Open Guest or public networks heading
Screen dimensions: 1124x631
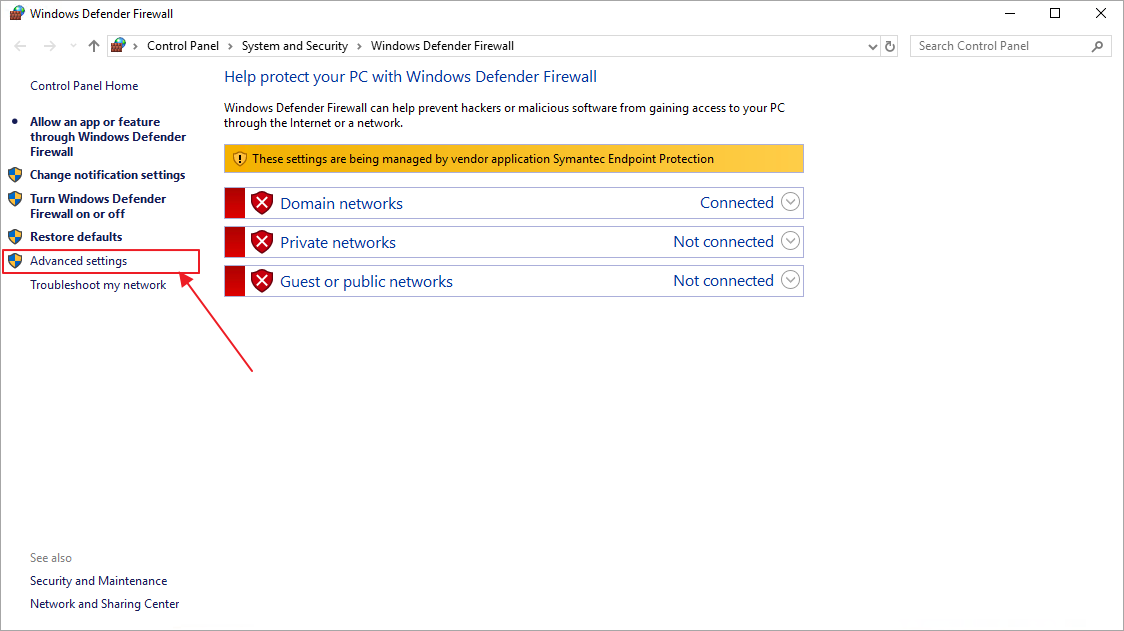366,282
